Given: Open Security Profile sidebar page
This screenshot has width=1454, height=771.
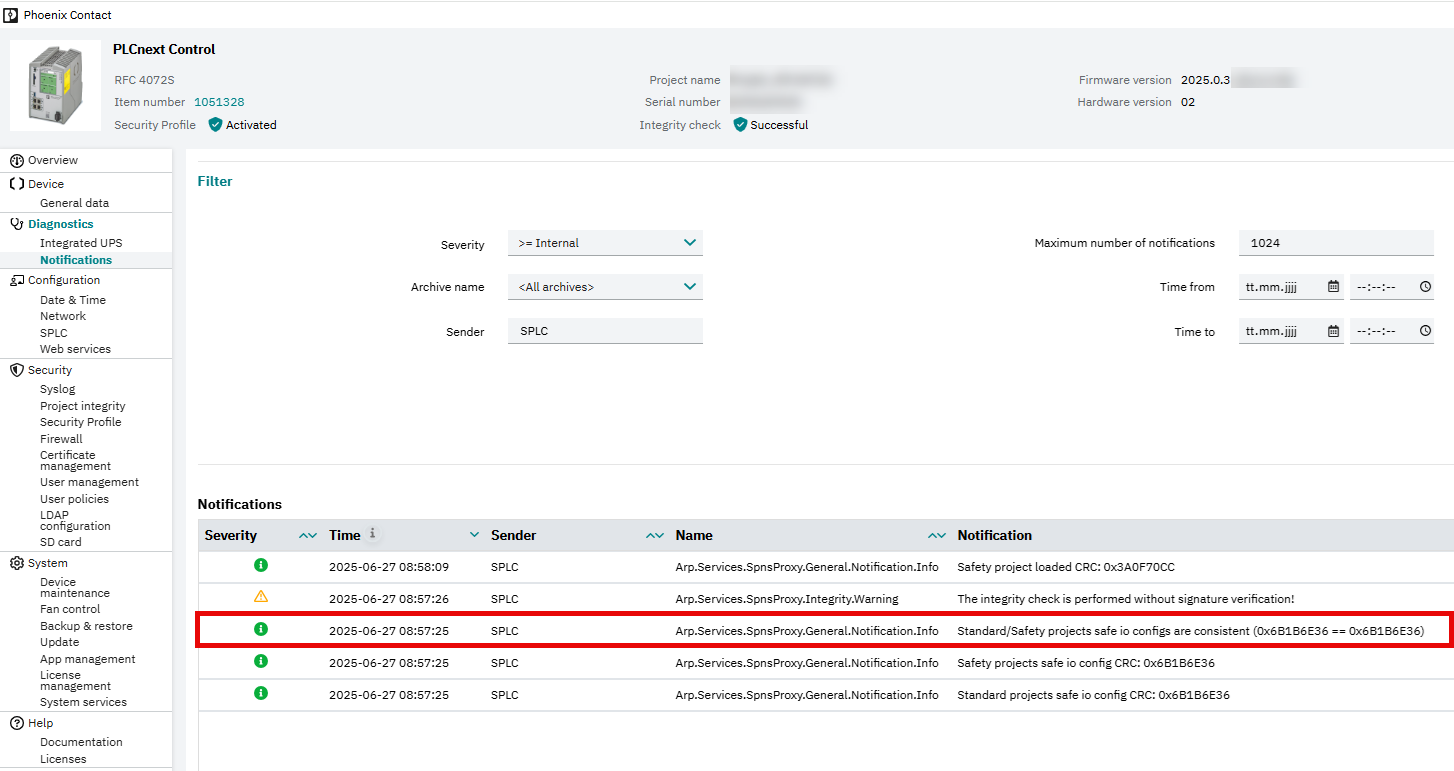Looking at the screenshot, I should 80,422.
